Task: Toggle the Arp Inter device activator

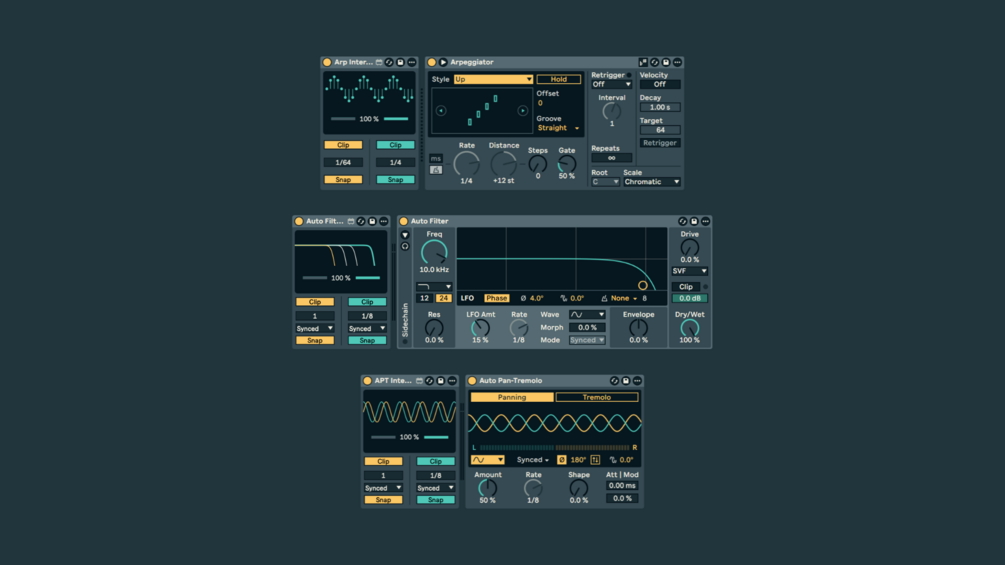Action: (327, 62)
